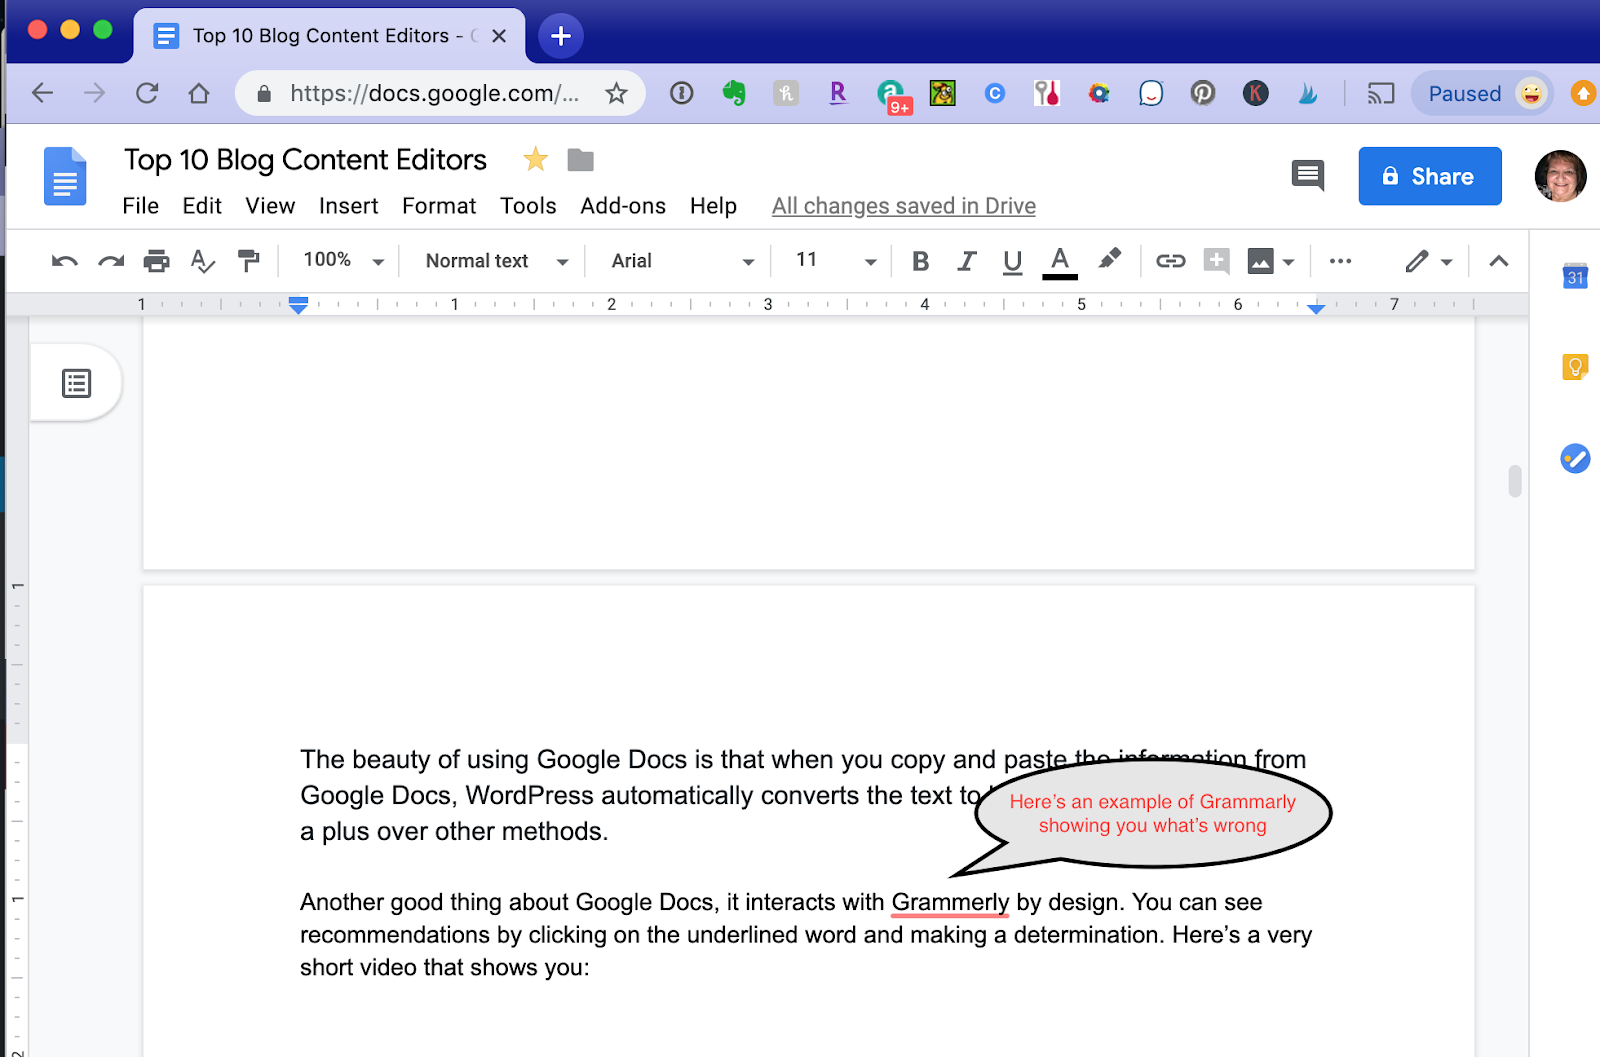Click the docs.google.com address bar
This screenshot has height=1057, width=1600.
coord(434,93)
